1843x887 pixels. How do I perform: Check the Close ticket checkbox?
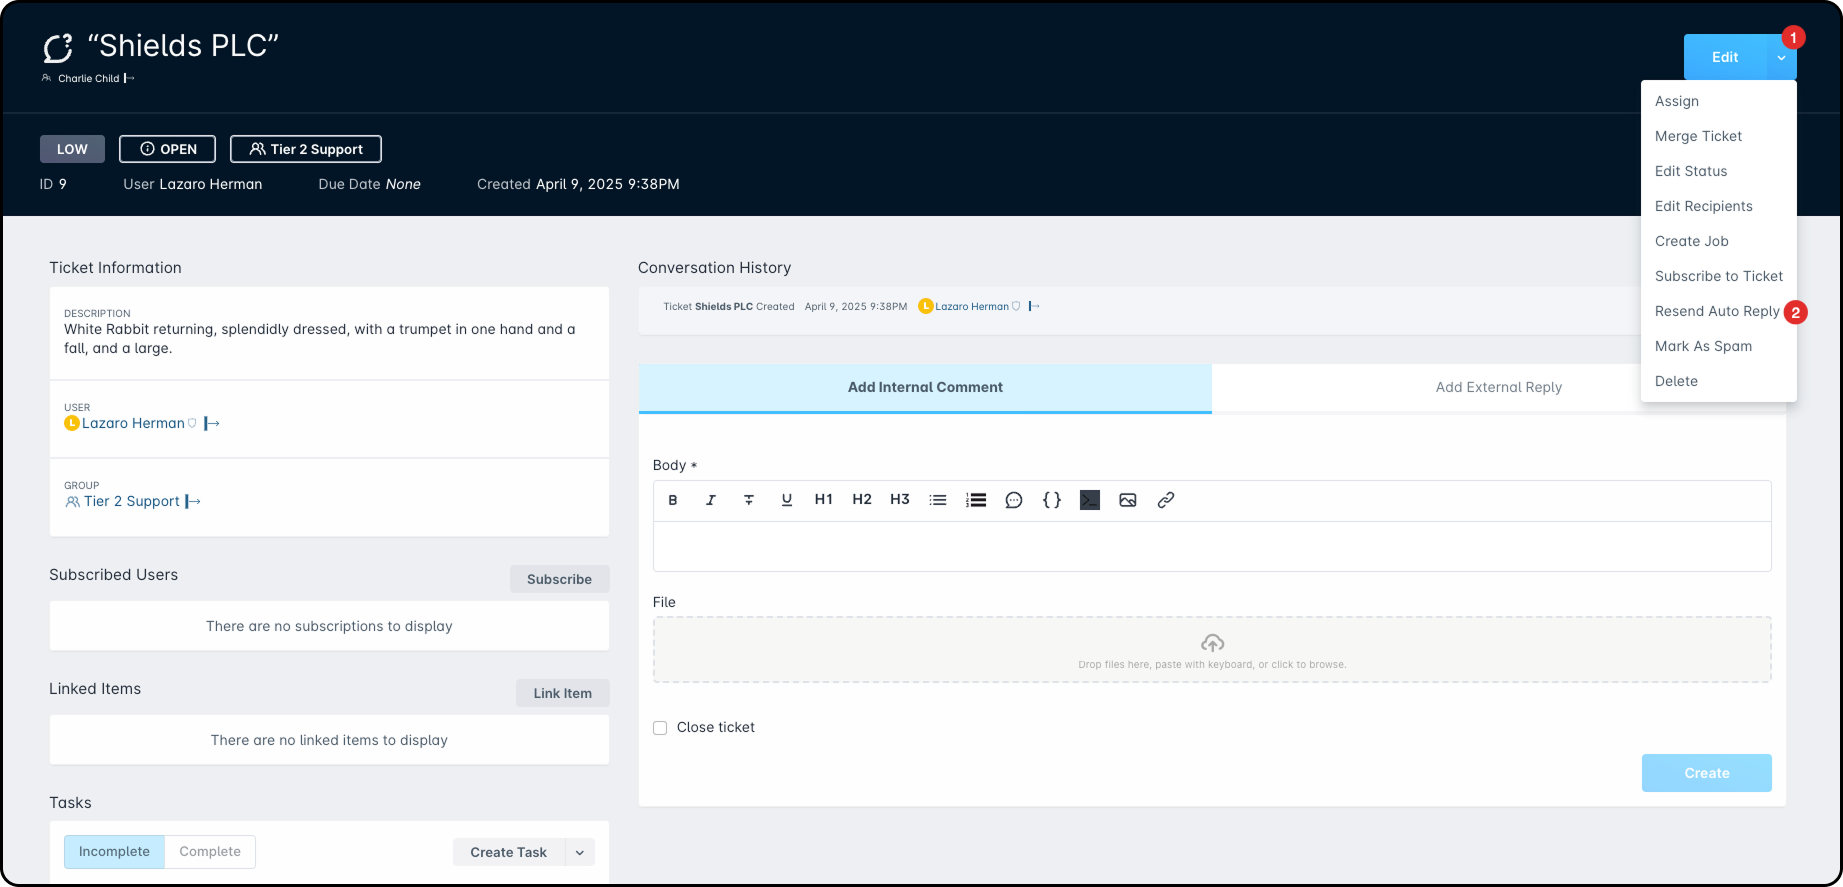tap(660, 728)
